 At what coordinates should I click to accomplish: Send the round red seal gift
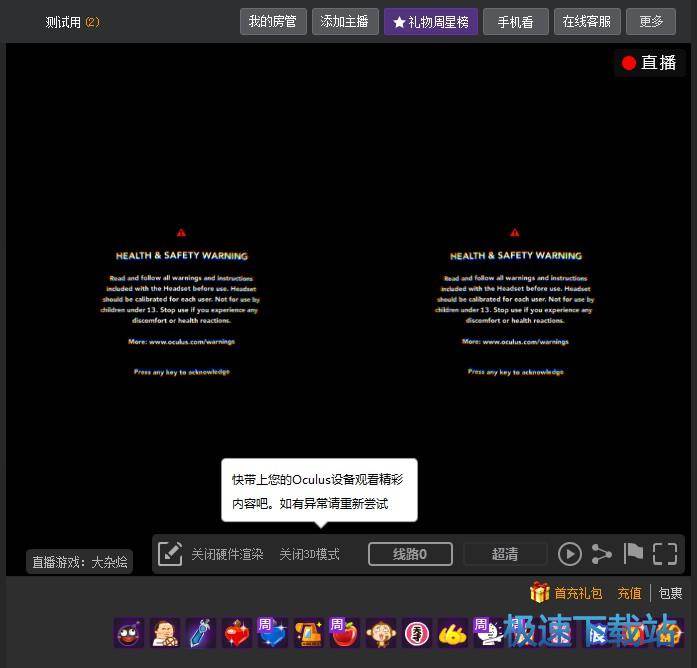tap(417, 632)
